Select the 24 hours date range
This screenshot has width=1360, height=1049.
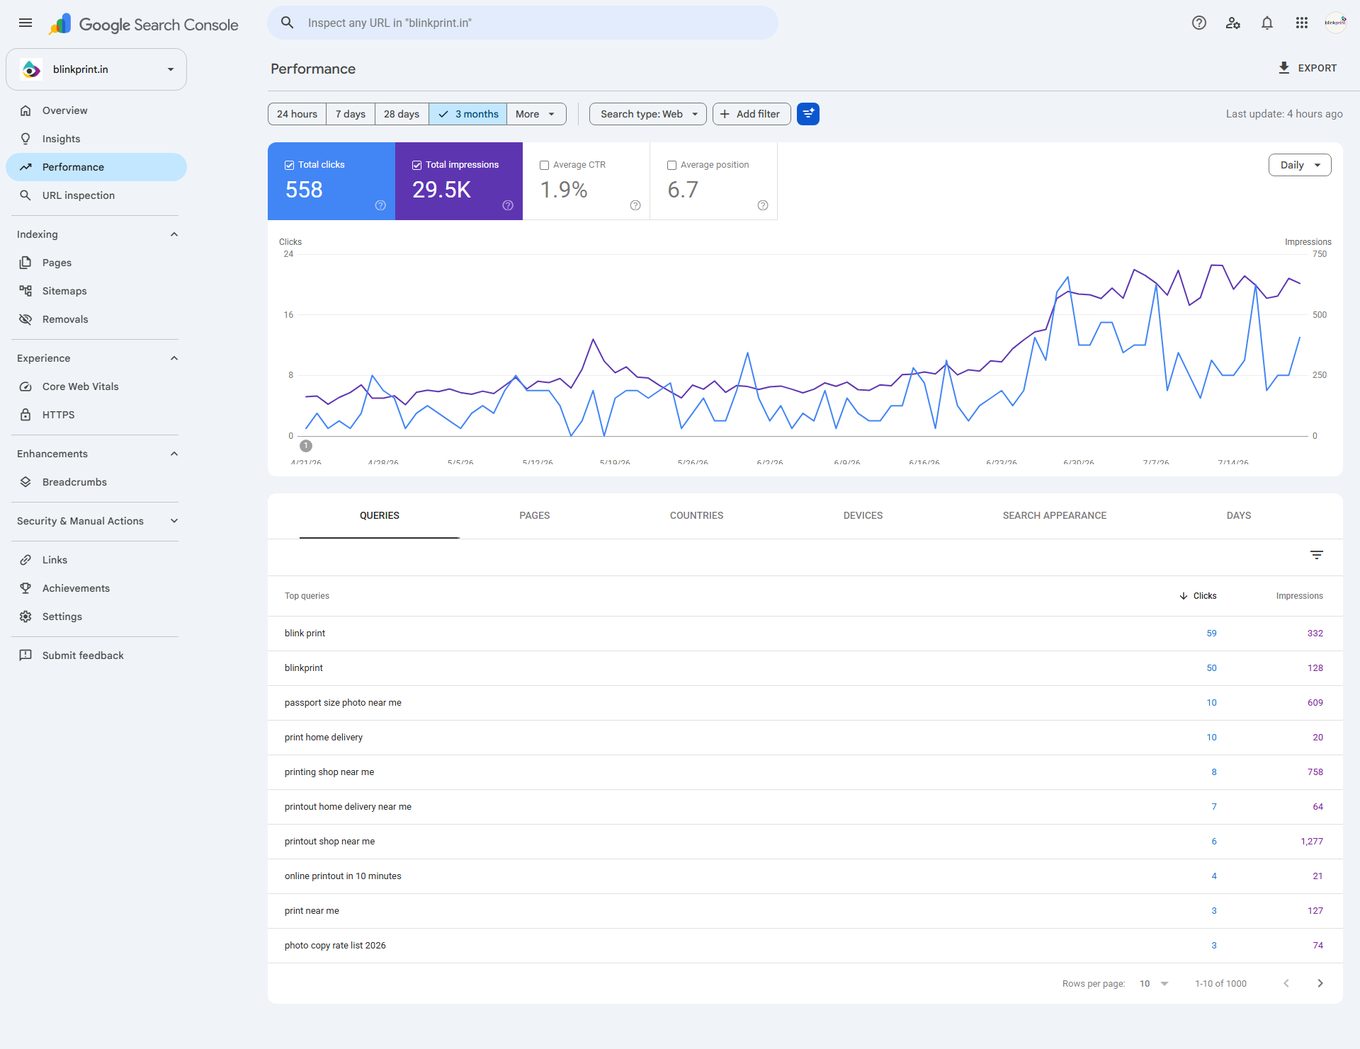297,114
